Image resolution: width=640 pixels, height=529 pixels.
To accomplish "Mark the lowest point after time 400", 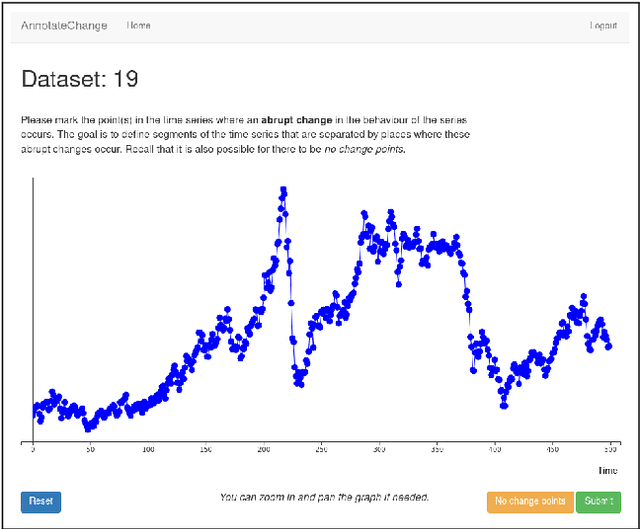I will [x=503, y=405].
